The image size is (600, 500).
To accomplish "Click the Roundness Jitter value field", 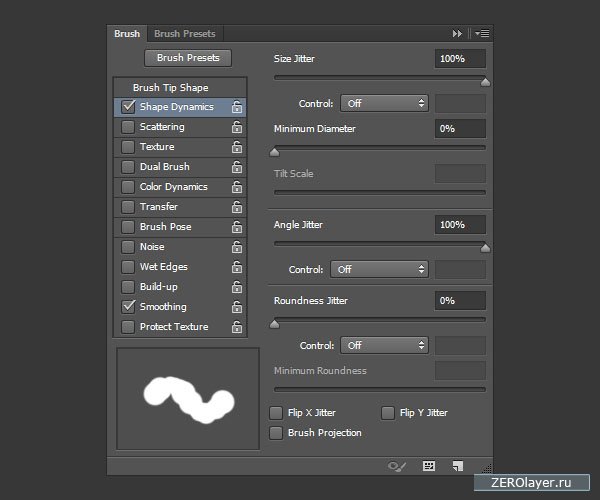I will pos(460,301).
